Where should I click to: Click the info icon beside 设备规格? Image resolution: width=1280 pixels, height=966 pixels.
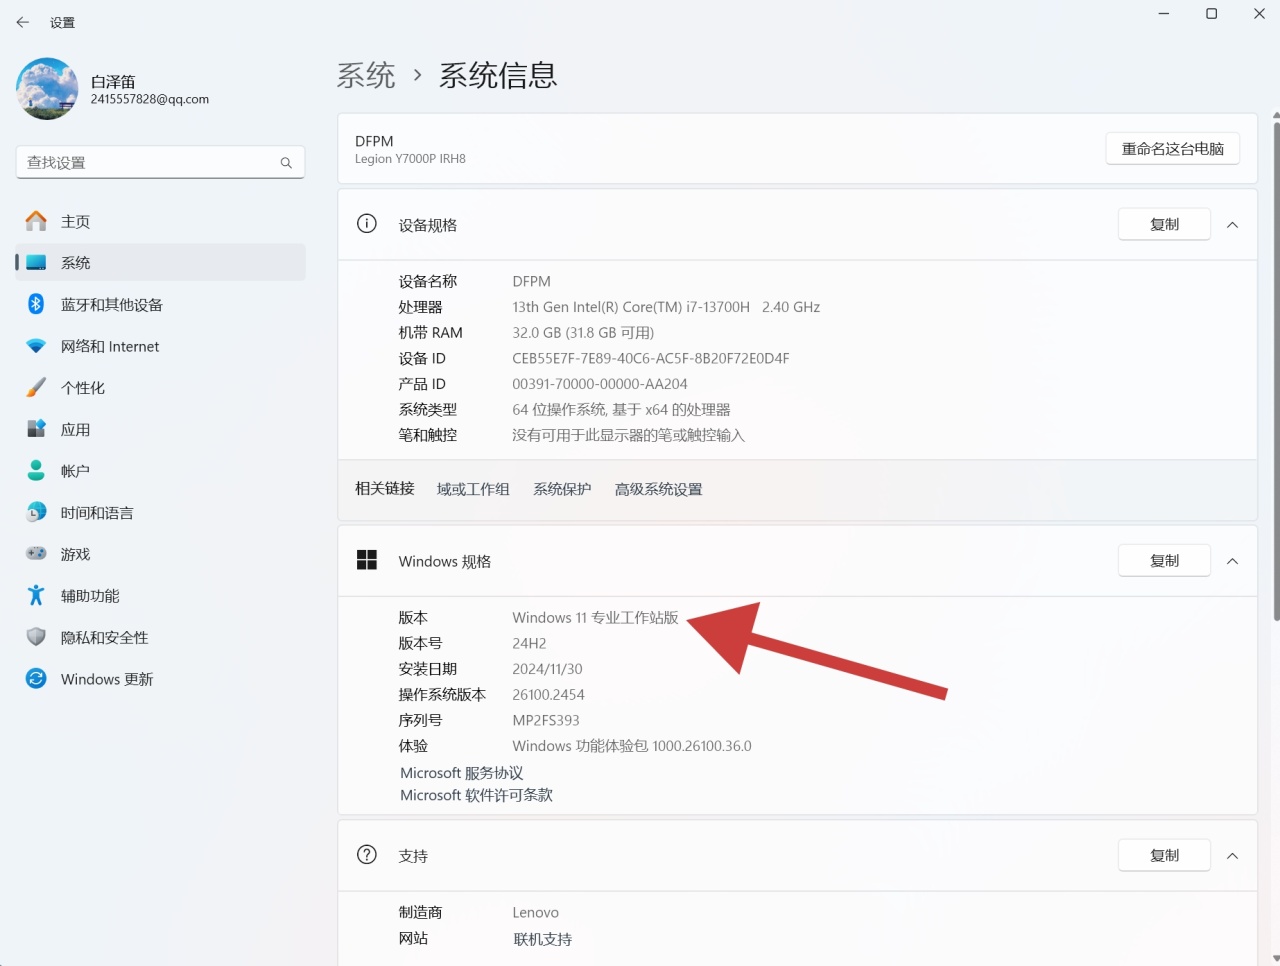pyautogui.click(x=367, y=224)
